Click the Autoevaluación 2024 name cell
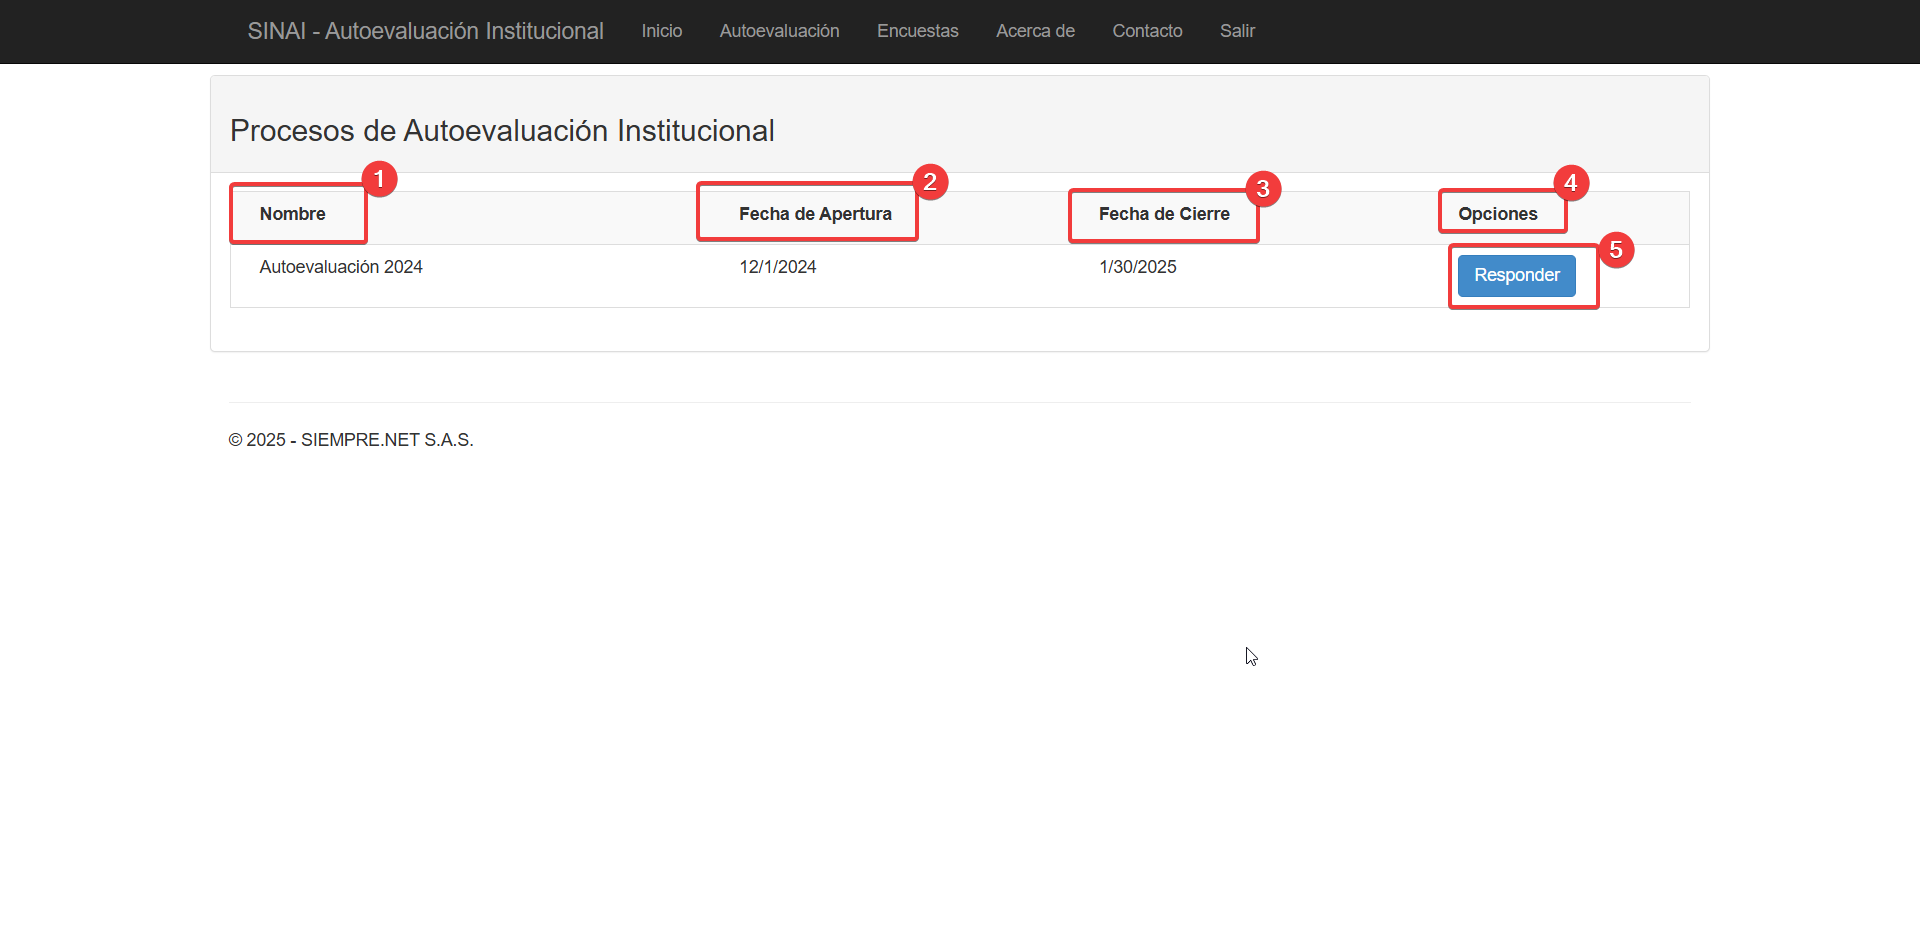Image resolution: width=1920 pixels, height=945 pixels. pos(341,267)
